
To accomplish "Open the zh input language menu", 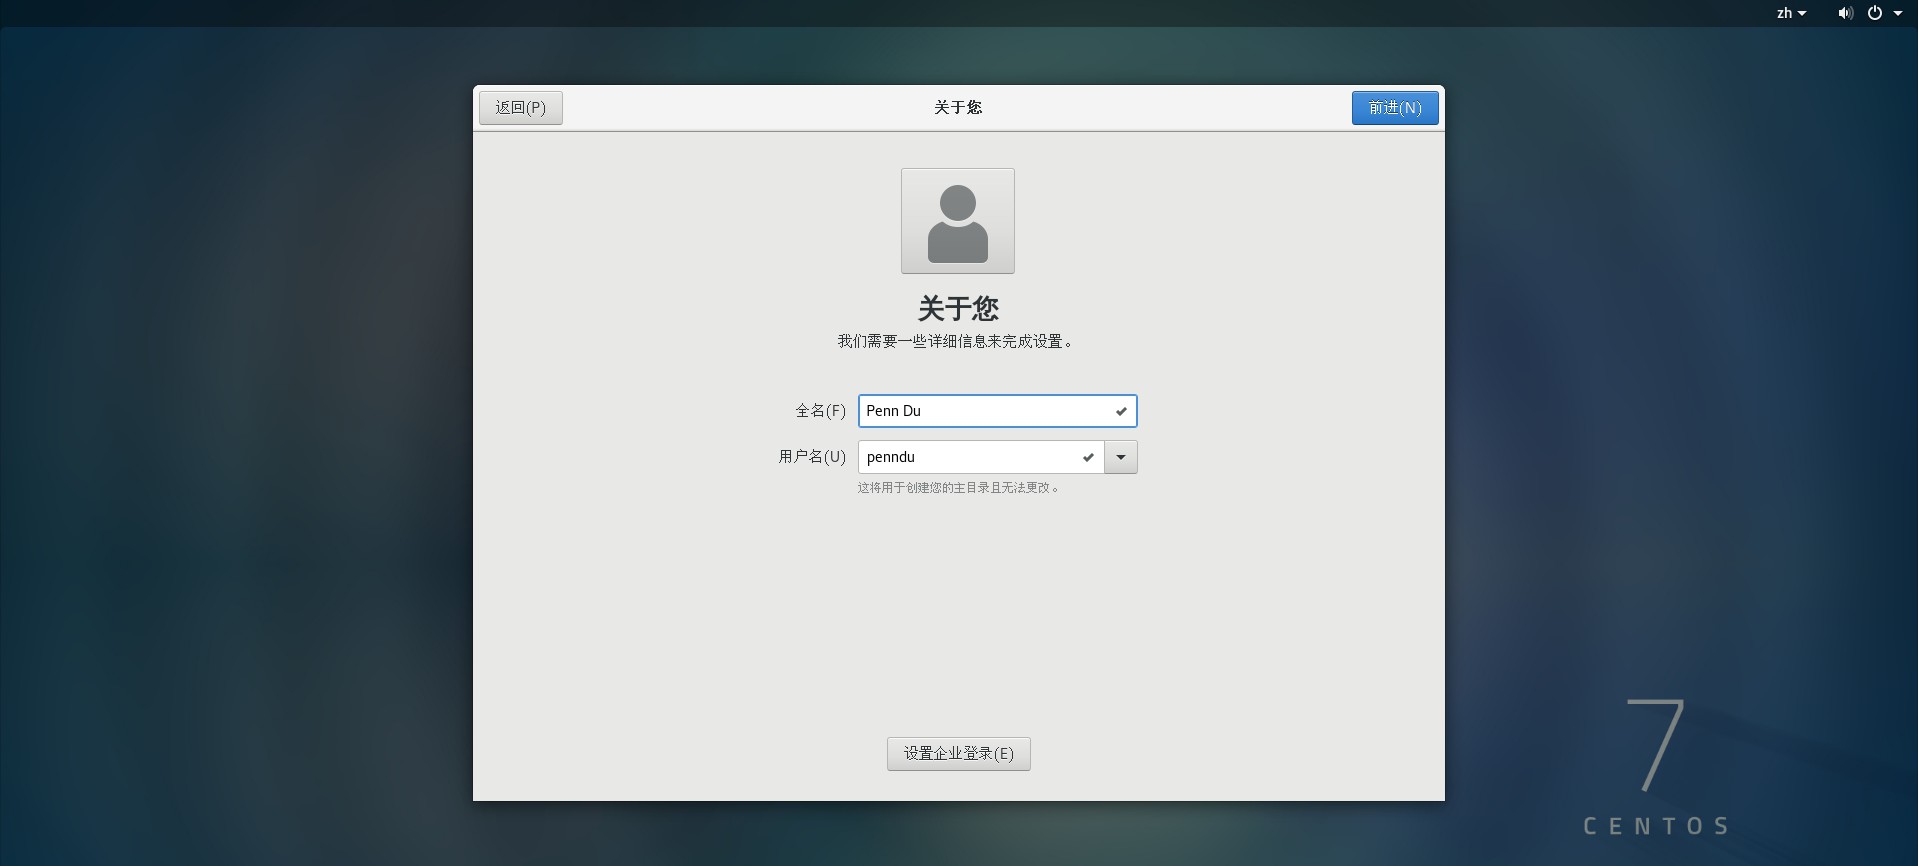I will (x=1791, y=13).
